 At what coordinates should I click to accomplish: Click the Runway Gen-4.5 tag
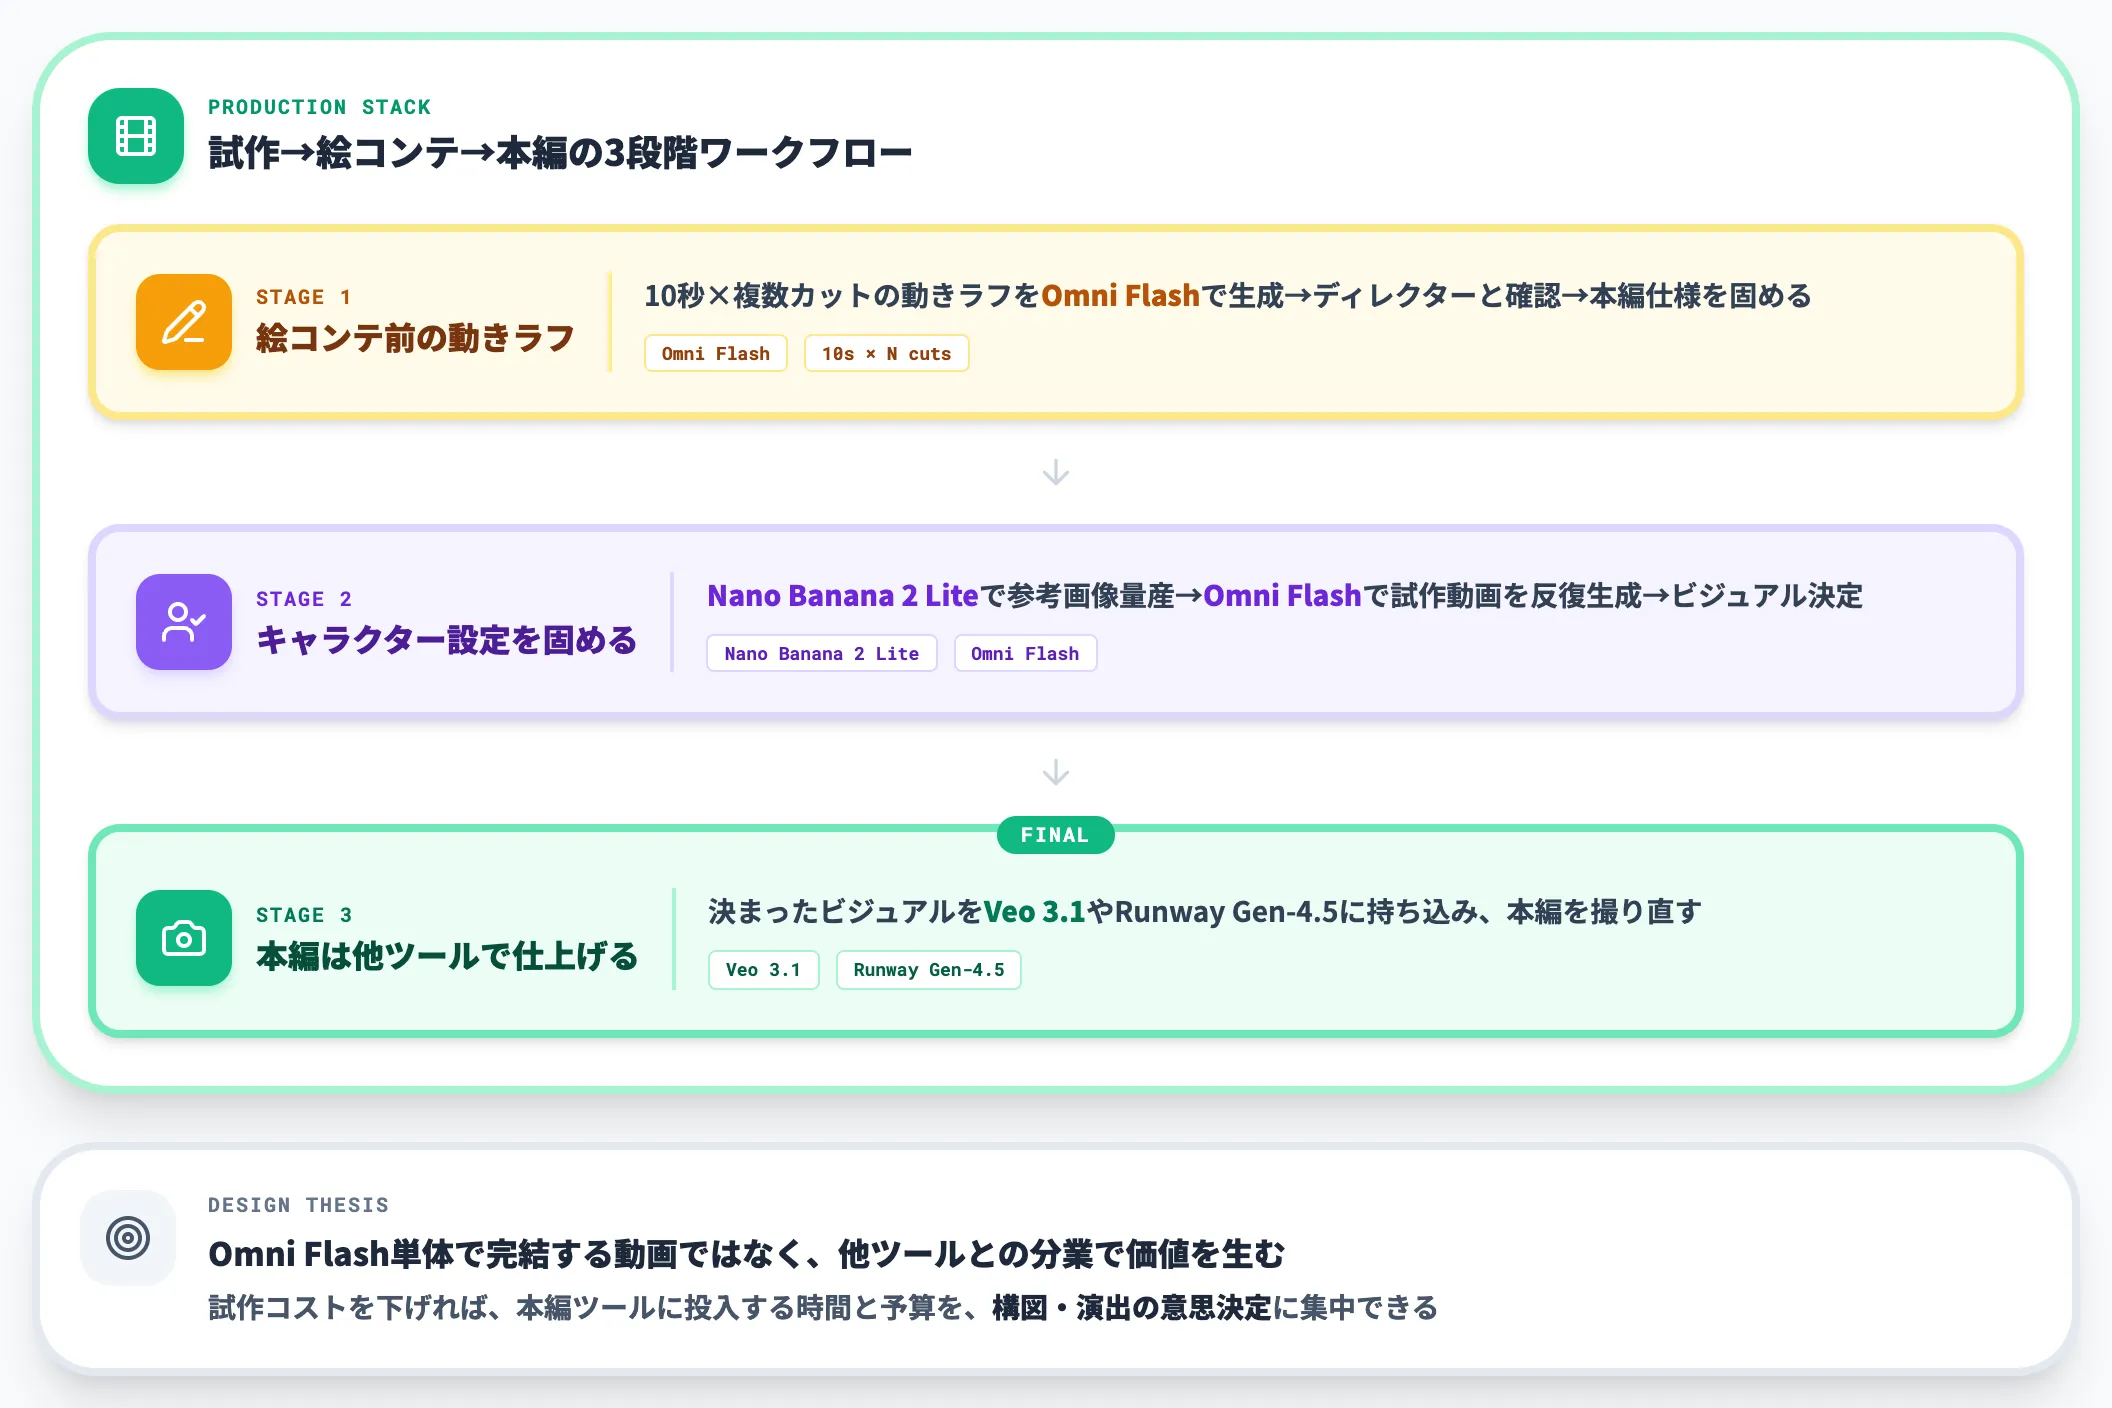click(929, 969)
